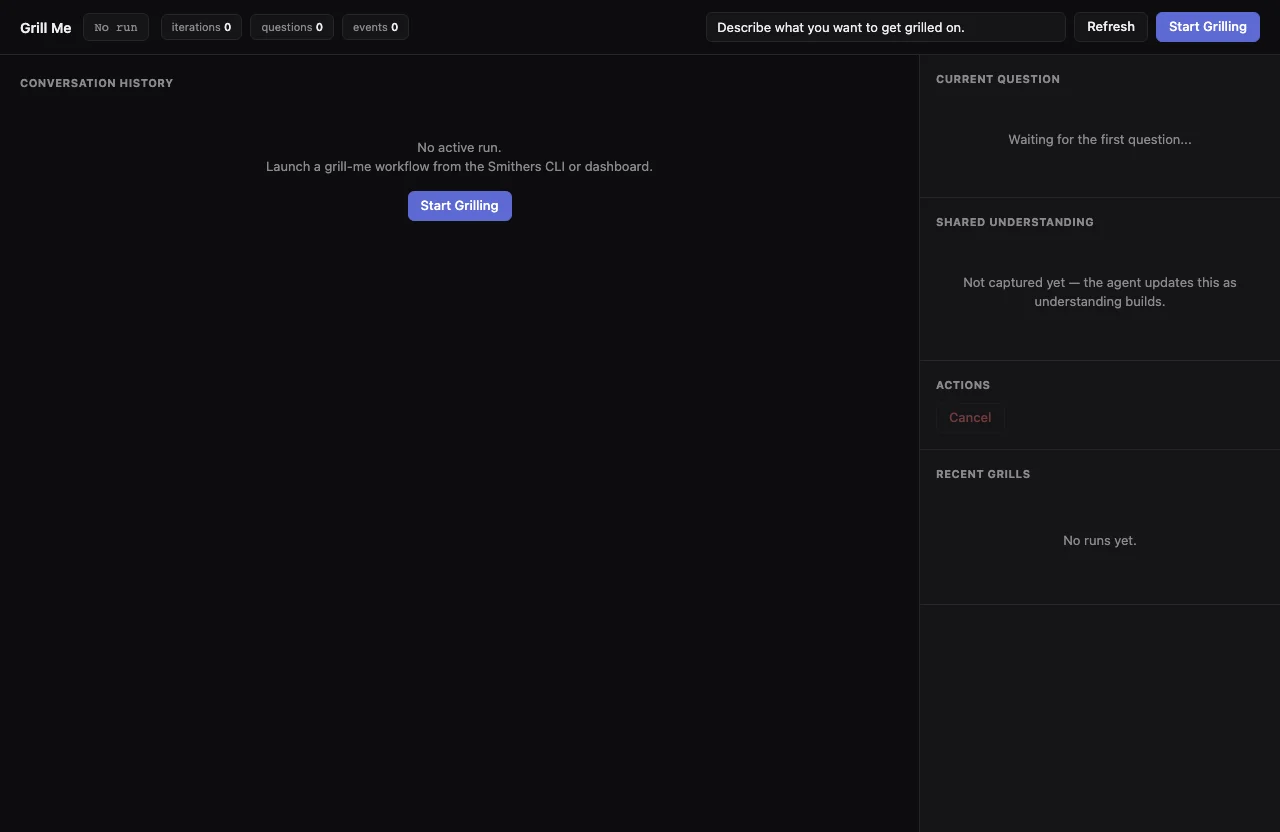Click Start Grilling below 'No active run'
The image size is (1280, 832).
click(x=459, y=206)
